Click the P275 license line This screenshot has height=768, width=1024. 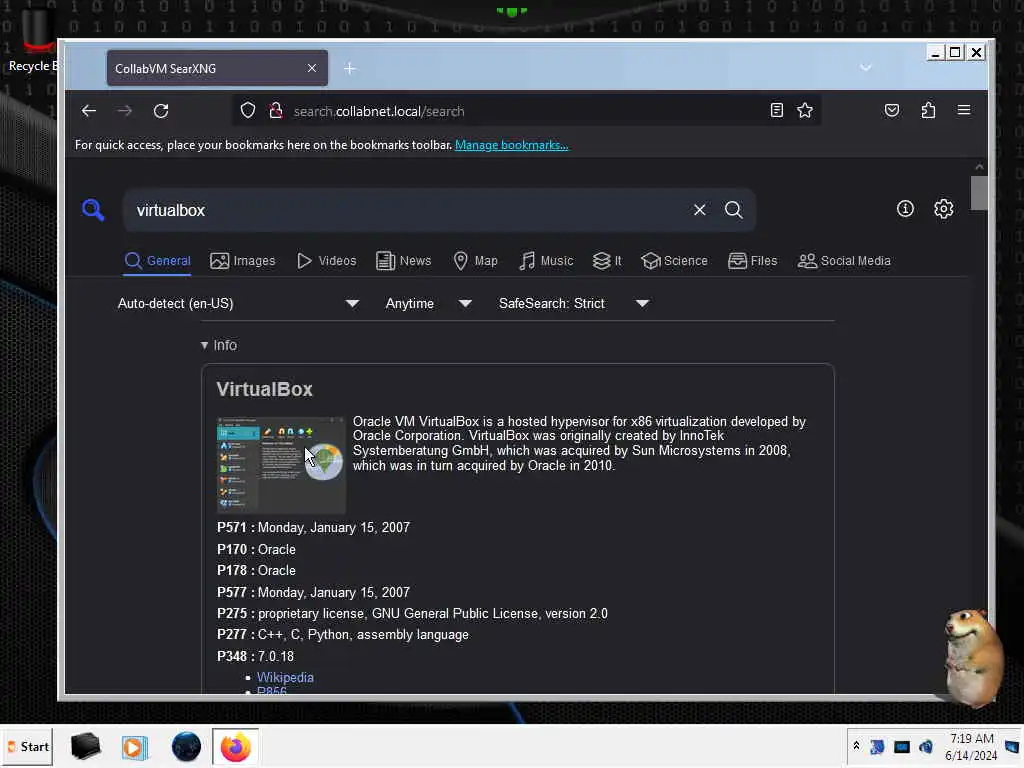coord(412,614)
